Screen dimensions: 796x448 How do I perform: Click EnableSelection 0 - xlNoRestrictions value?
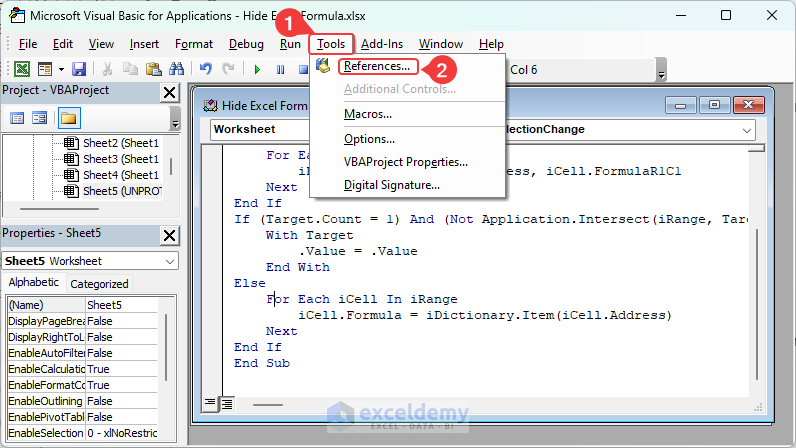click(x=122, y=433)
